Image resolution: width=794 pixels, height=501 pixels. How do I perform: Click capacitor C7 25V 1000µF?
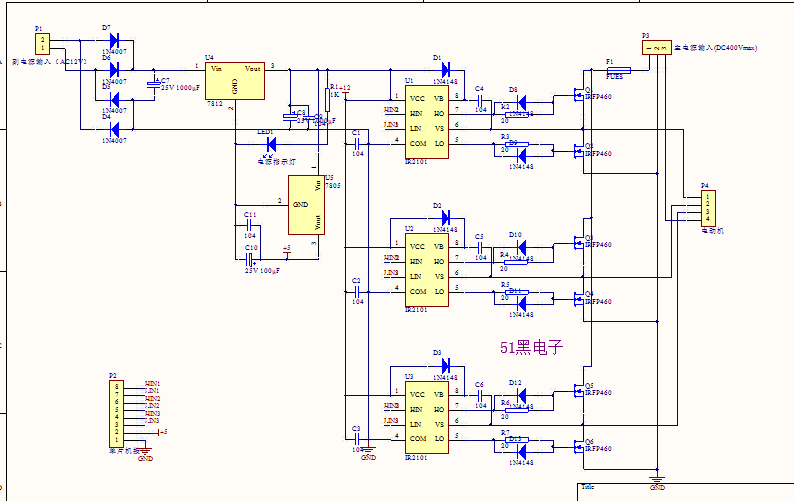[154, 85]
